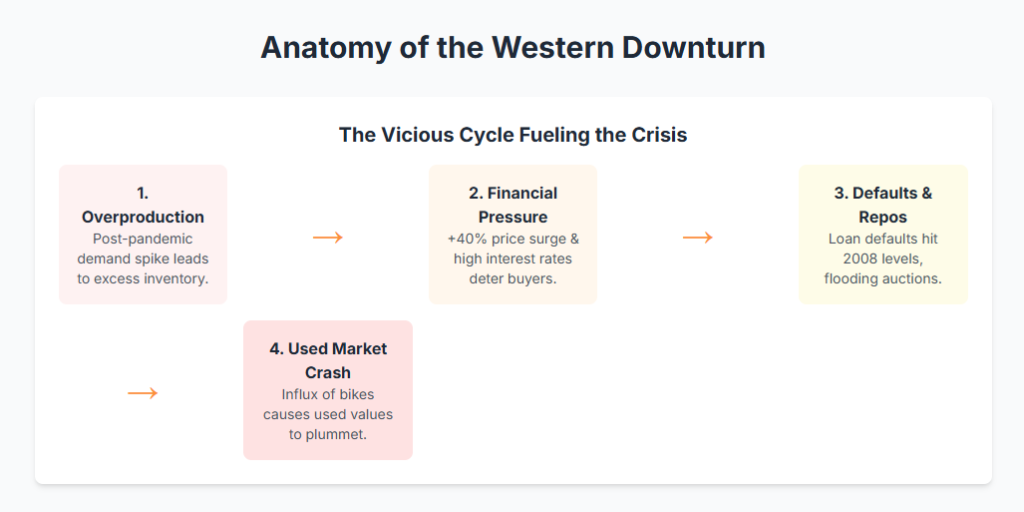The width and height of the screenshot is (1024, 512).
Task: Click the 'Anatomy of the Western Downturn' title
Action: 512,48
